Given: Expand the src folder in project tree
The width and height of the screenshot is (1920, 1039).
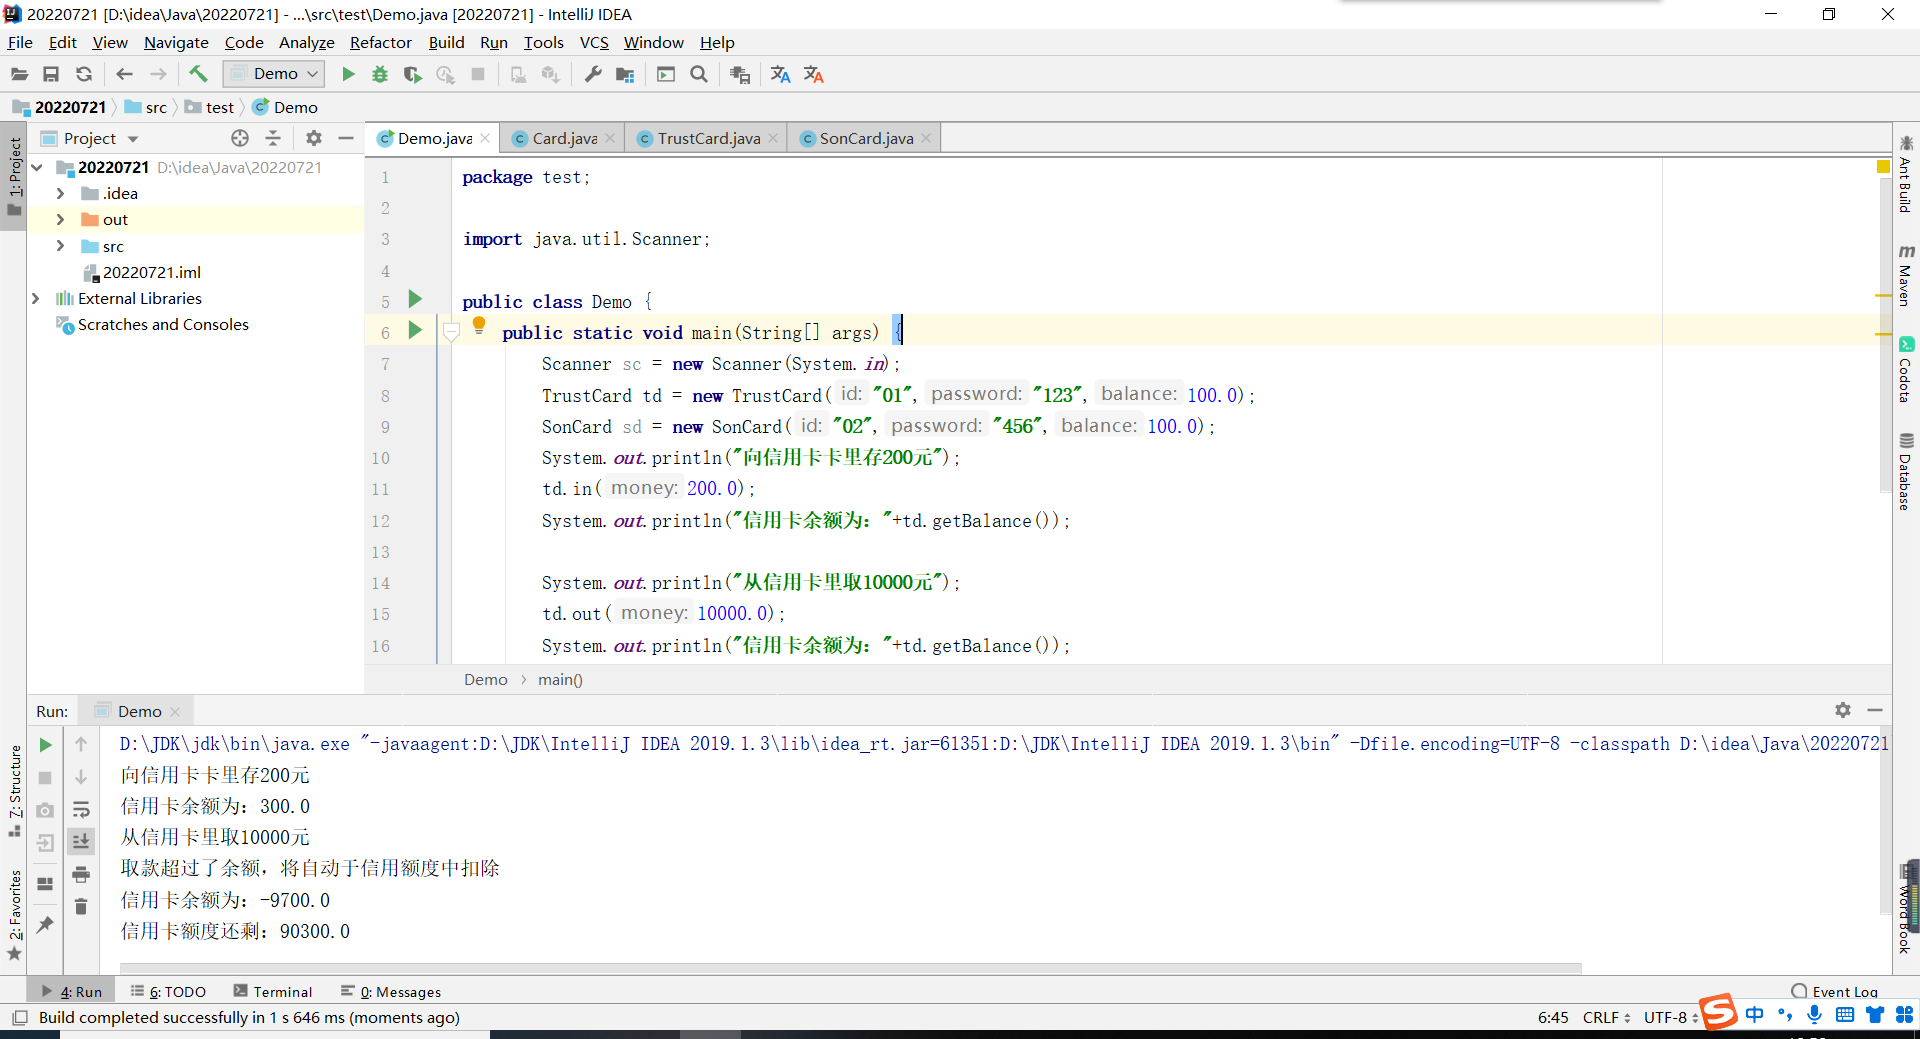Looking at the screenshot, I should 60,246.
